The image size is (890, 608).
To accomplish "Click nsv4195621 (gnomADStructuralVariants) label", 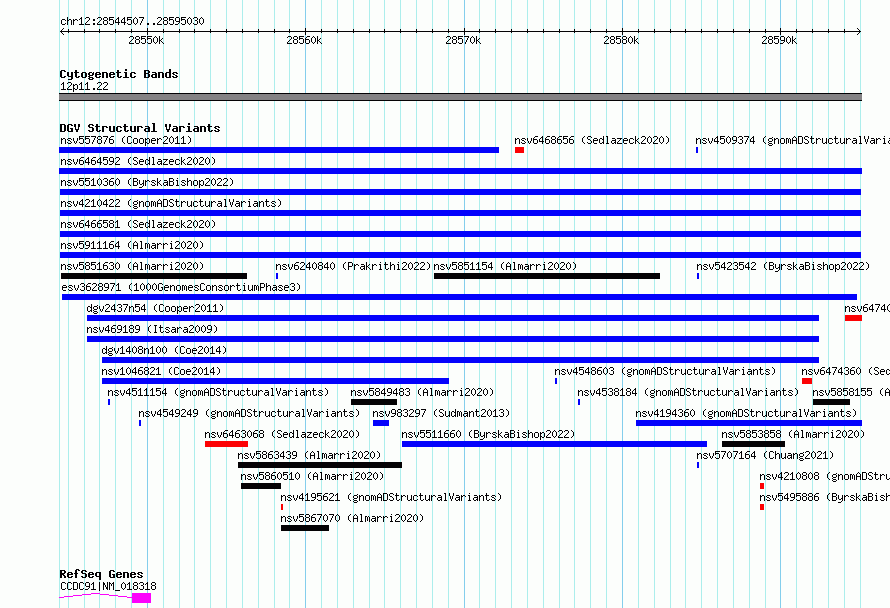I will click(x=391, y=497).
